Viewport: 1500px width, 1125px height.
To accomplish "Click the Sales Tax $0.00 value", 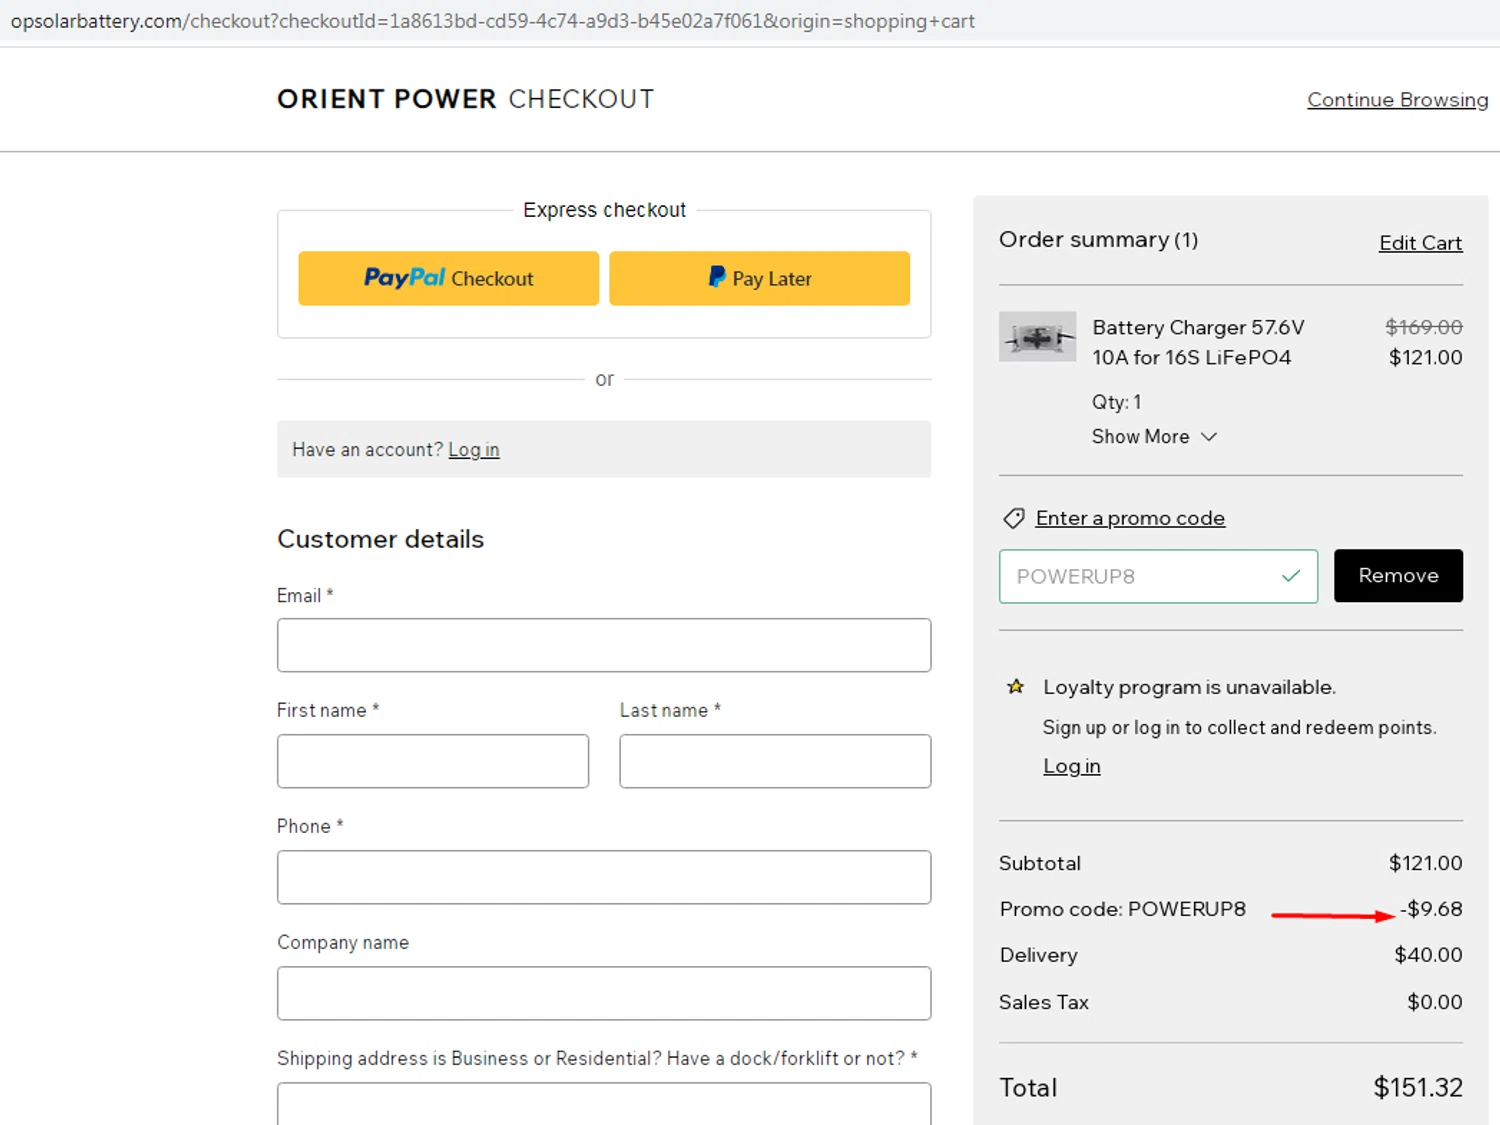I will pos(1434,1002).
